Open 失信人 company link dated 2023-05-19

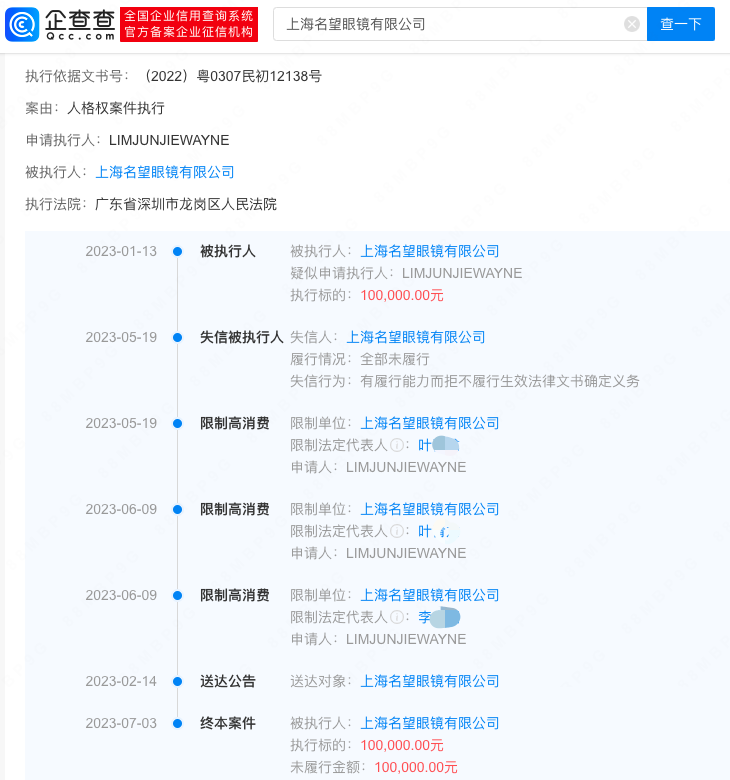[416, 337]
